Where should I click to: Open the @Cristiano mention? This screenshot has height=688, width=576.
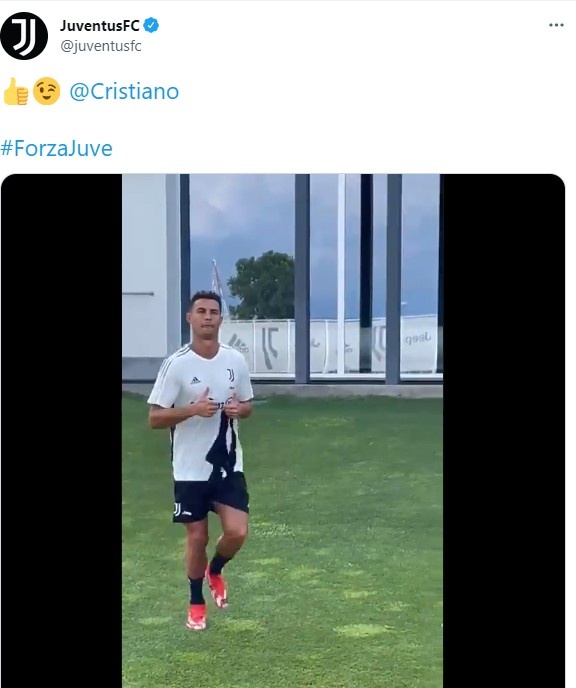[124, 91]
